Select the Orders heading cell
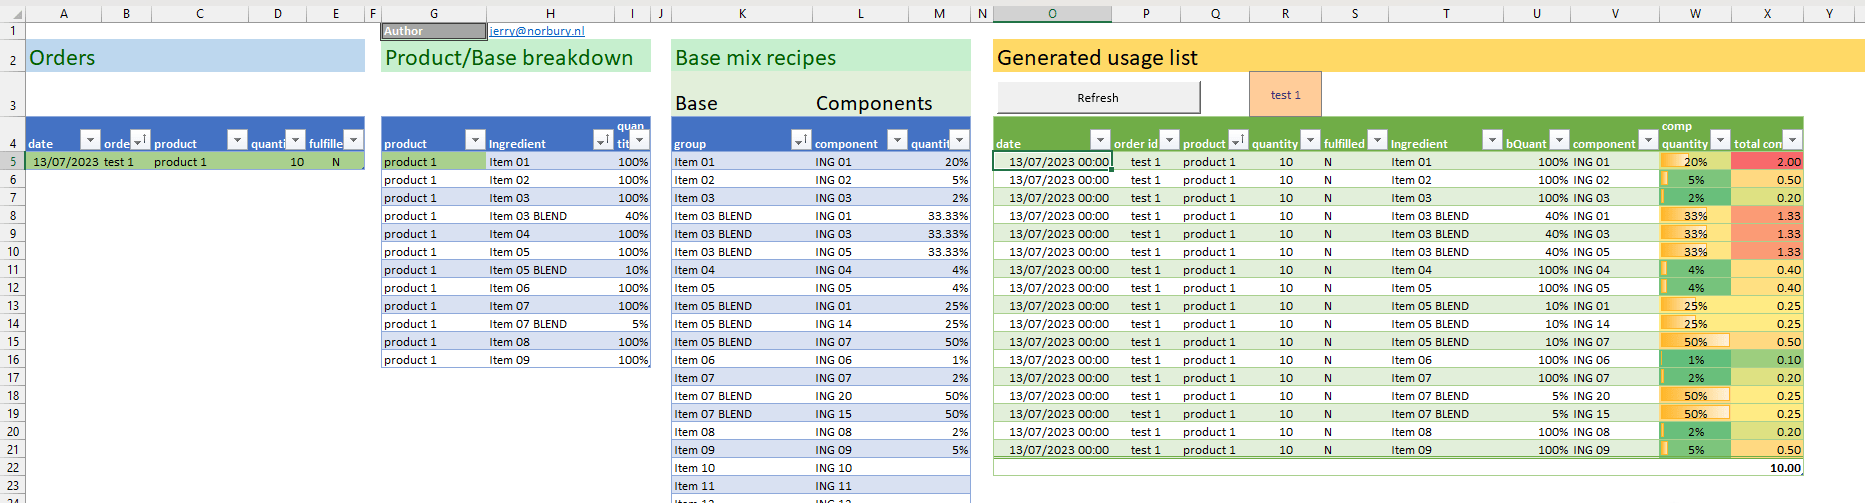1865x503 pixels. coord(195,56)
